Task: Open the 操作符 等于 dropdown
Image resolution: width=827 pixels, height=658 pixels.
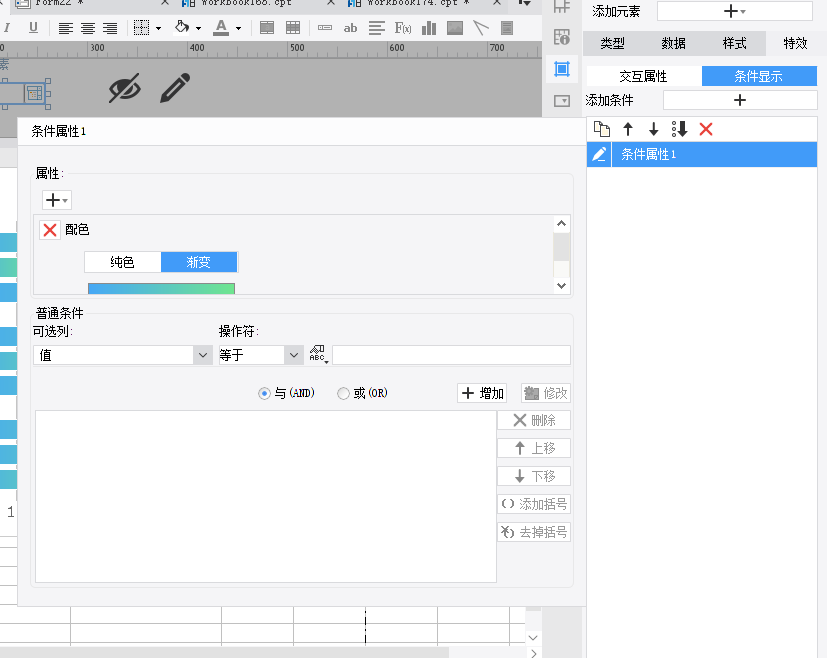Action: click(293, 355)
